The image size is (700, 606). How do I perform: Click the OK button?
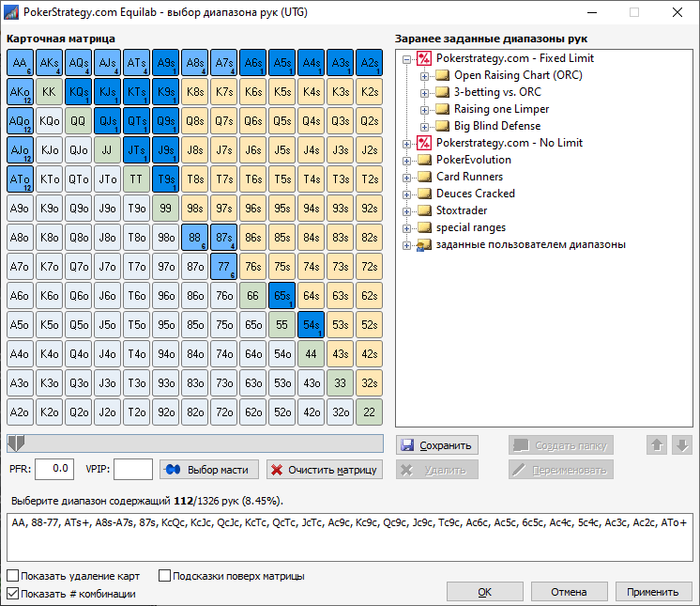pyautogui.click(x=485, y=592)
